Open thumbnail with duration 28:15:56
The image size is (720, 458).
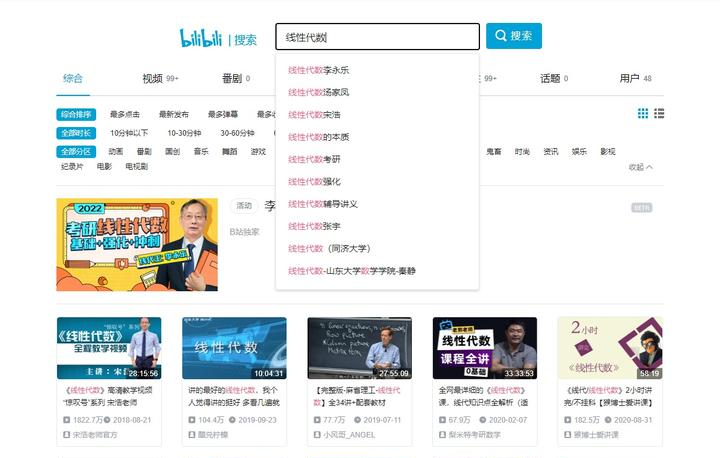coord(109,348)
